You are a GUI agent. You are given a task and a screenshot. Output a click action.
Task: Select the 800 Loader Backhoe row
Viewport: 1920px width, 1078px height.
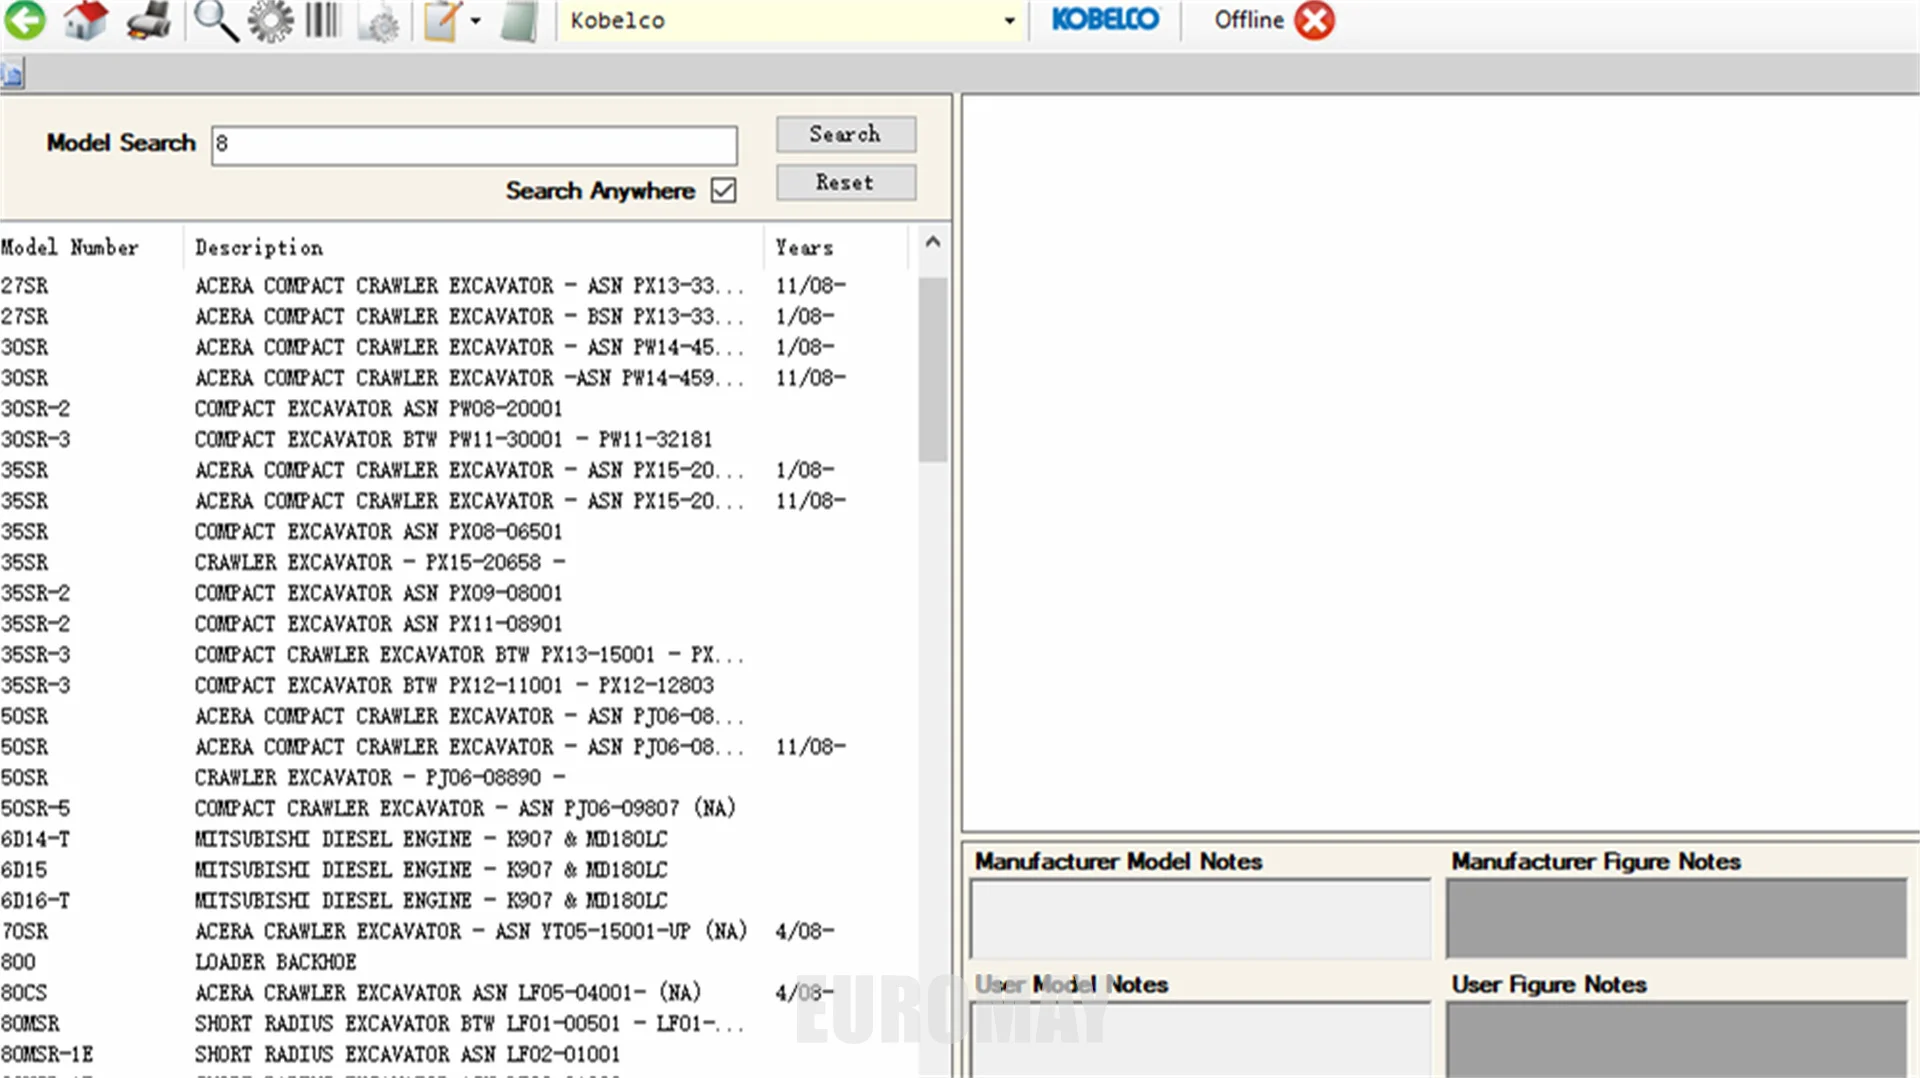[458, 962]
